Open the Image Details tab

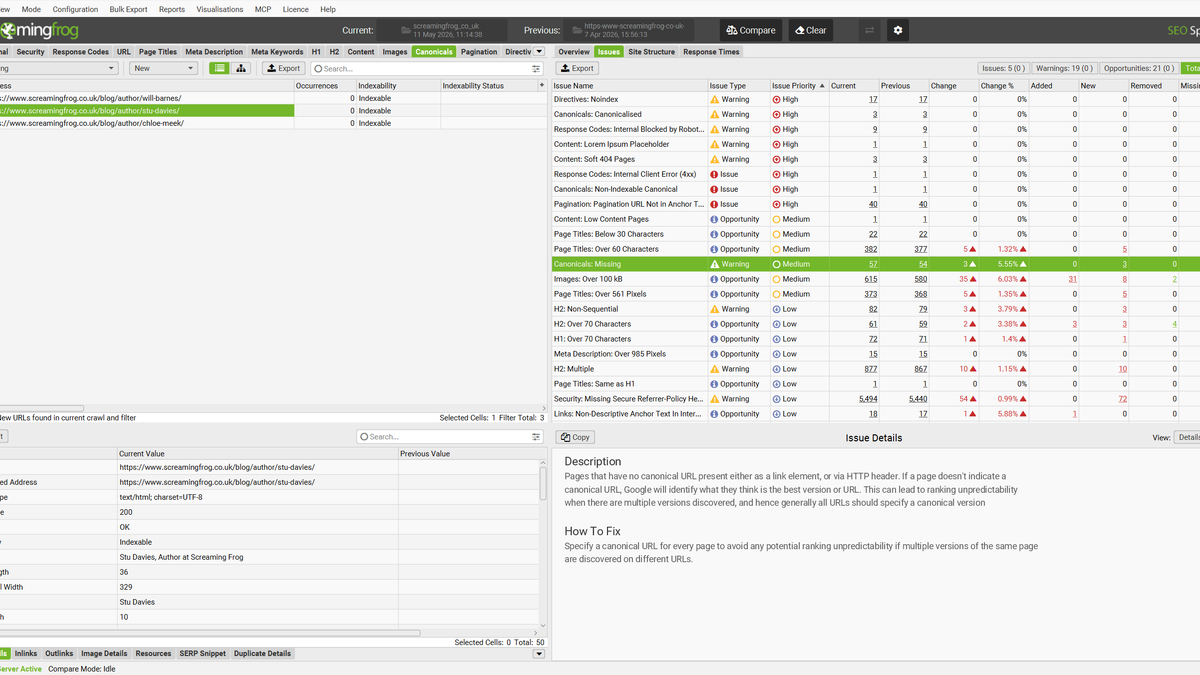point(104,654)
